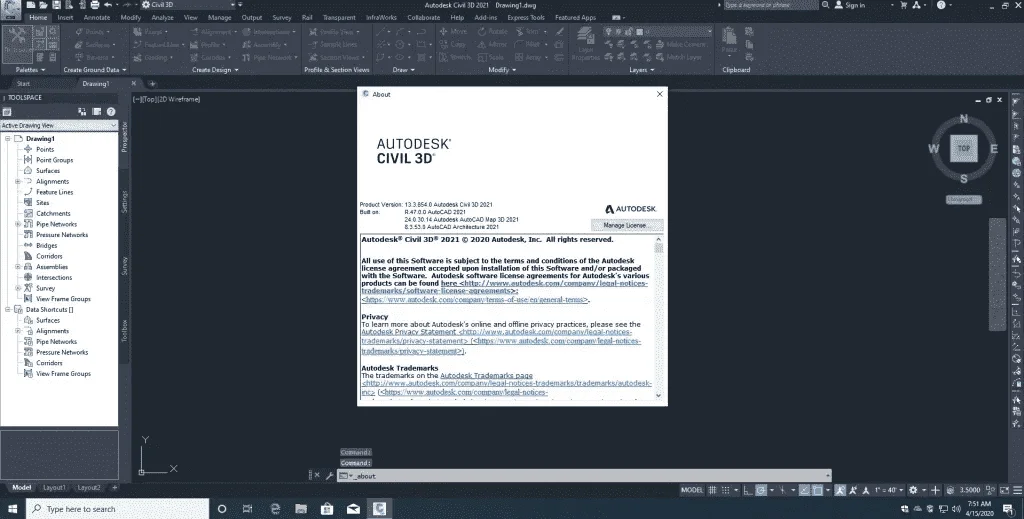The width and height of the screenshot is (1024, 519).
Task: Click the TOP face of the ViewCube
Action: point(964,148)
